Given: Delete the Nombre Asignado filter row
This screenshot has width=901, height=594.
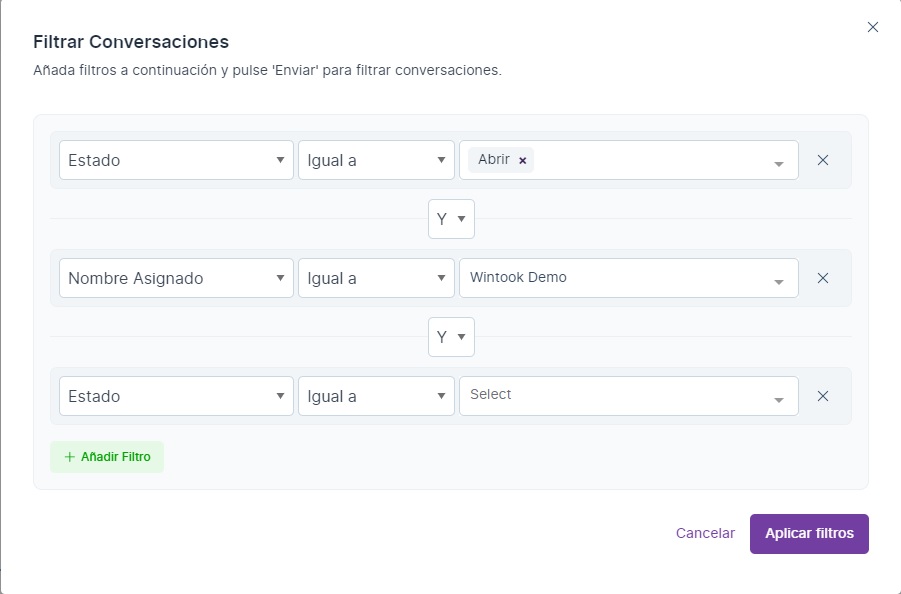Looking at the screenshot, I should (823, 278).
